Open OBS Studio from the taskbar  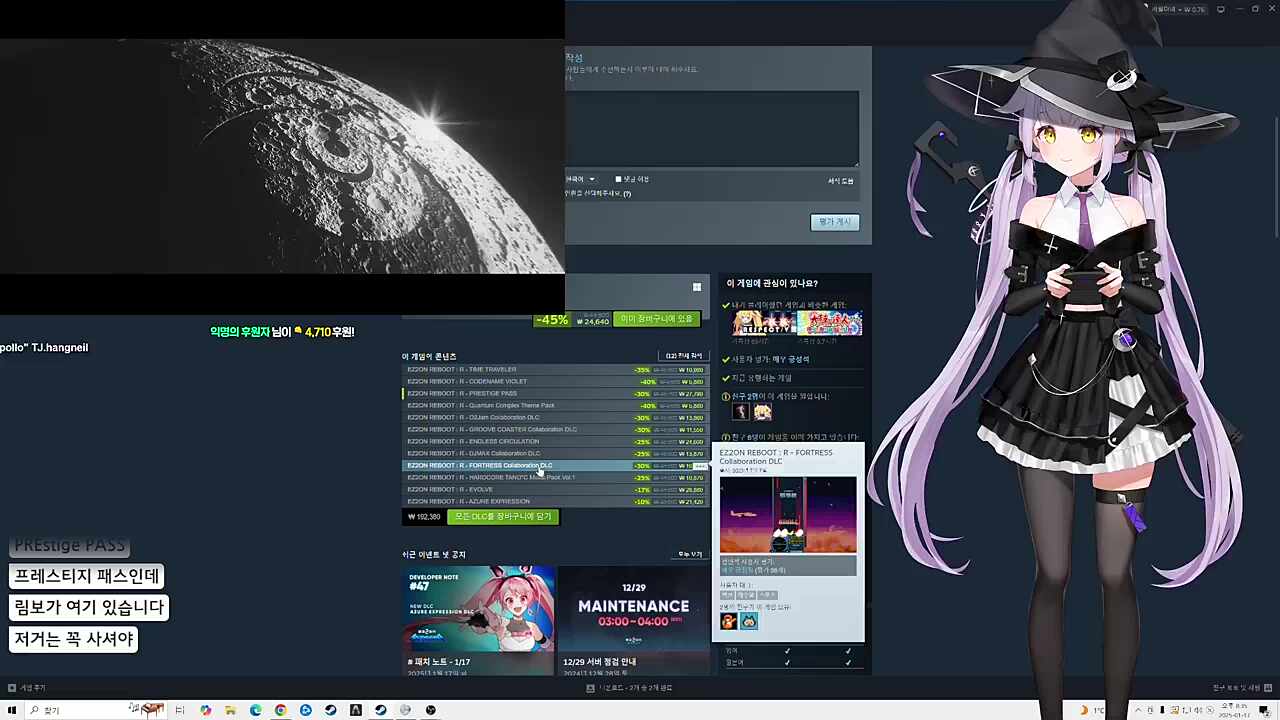[430, 710]
